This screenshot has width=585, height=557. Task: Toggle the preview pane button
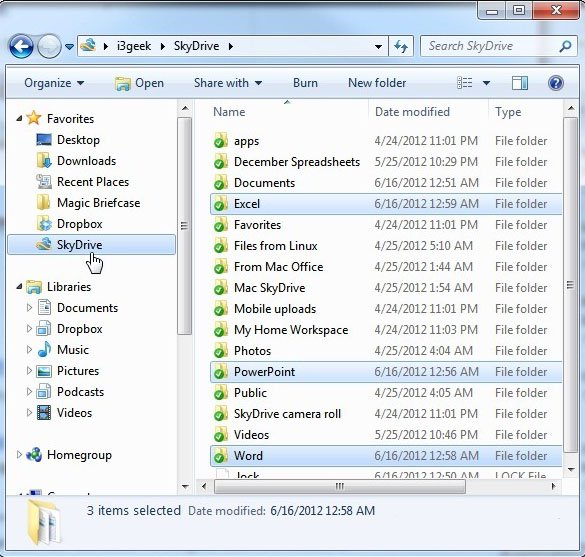(x=520, y=83)
